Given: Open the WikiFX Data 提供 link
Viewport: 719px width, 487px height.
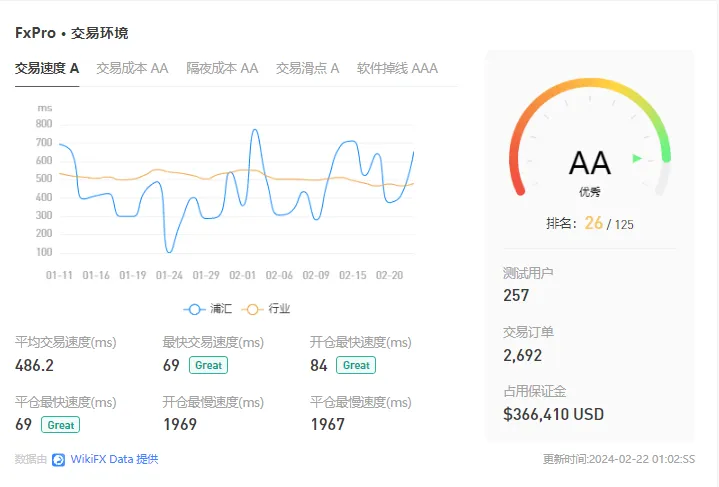Looking at the screenshot, I should (114, 459).
